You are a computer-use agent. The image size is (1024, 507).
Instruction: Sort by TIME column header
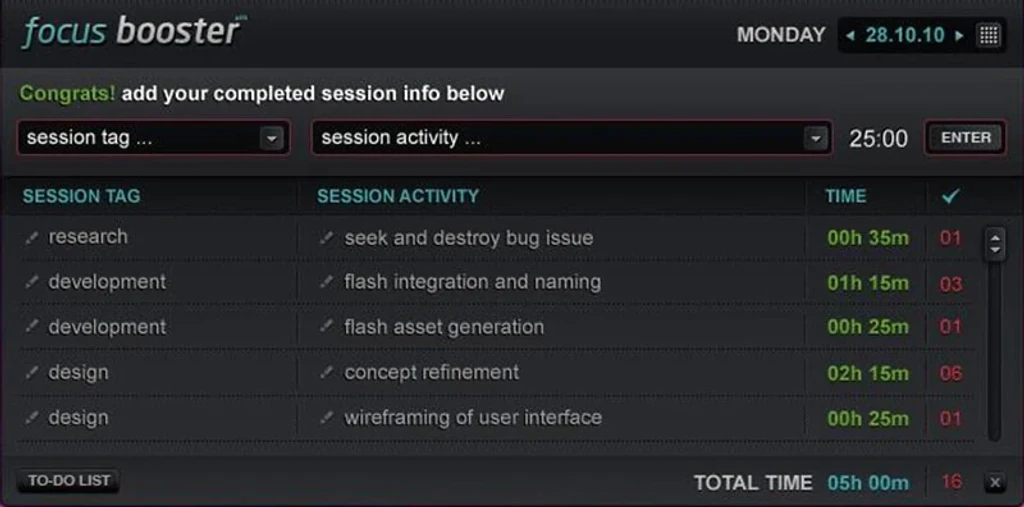846,196
